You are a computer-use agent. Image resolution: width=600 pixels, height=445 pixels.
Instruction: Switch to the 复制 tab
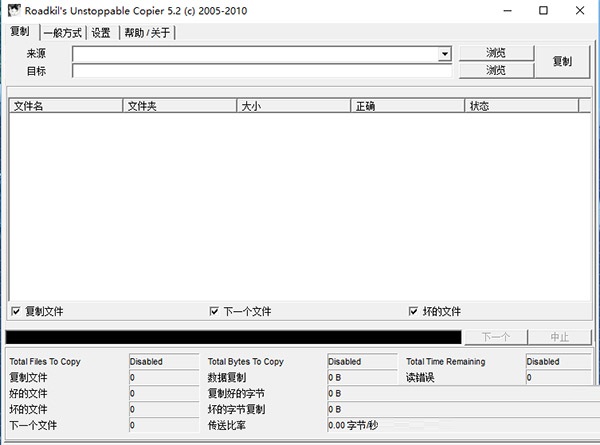(20, 32)
